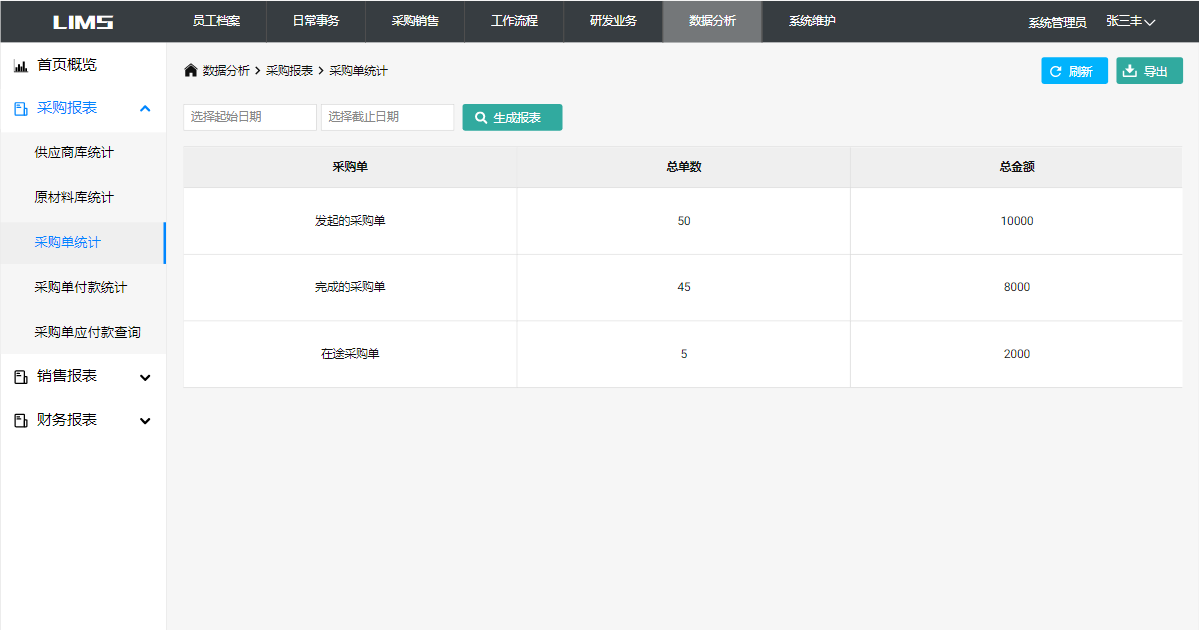Open 供应商库统计 in the sidebar

[x=74, y=153]
